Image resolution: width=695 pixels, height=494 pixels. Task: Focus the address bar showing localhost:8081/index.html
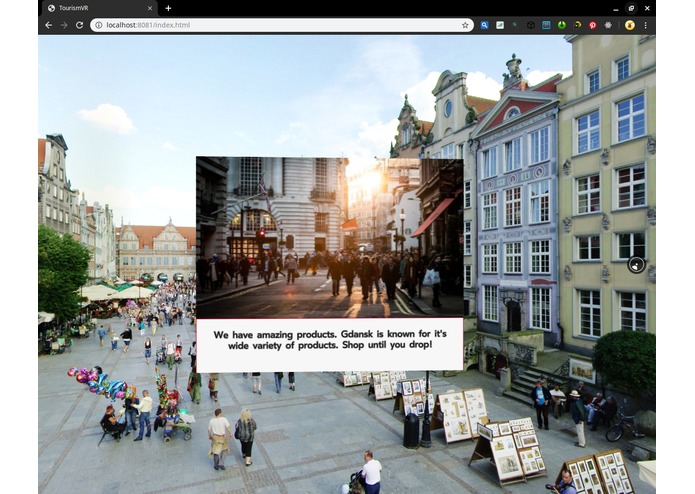(x=281, y=25)
